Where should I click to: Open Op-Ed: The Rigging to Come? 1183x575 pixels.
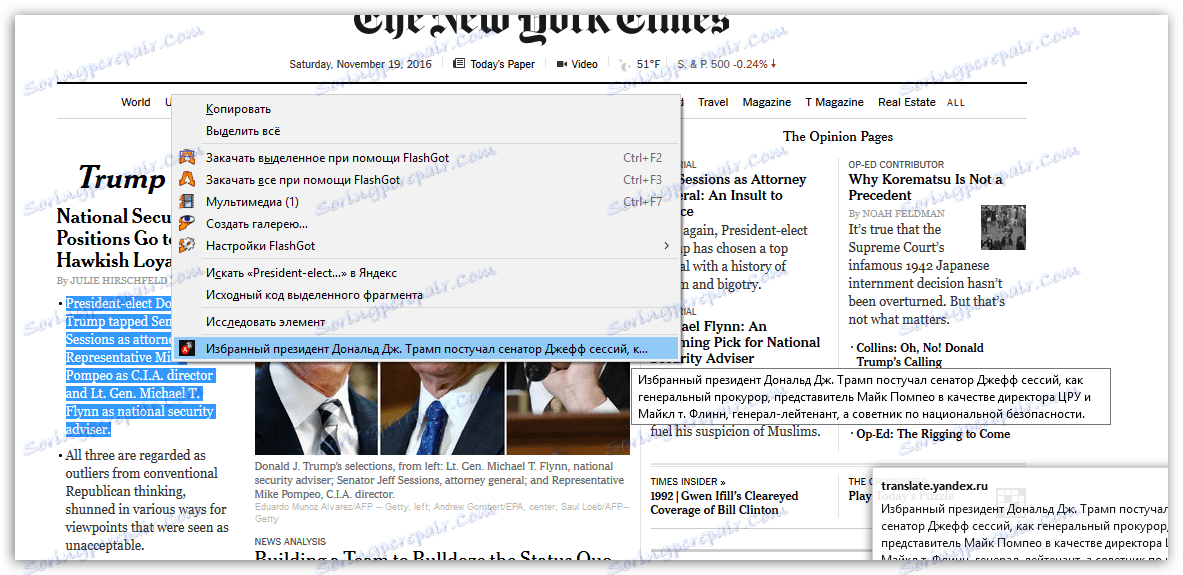click(x=933, y=434)
